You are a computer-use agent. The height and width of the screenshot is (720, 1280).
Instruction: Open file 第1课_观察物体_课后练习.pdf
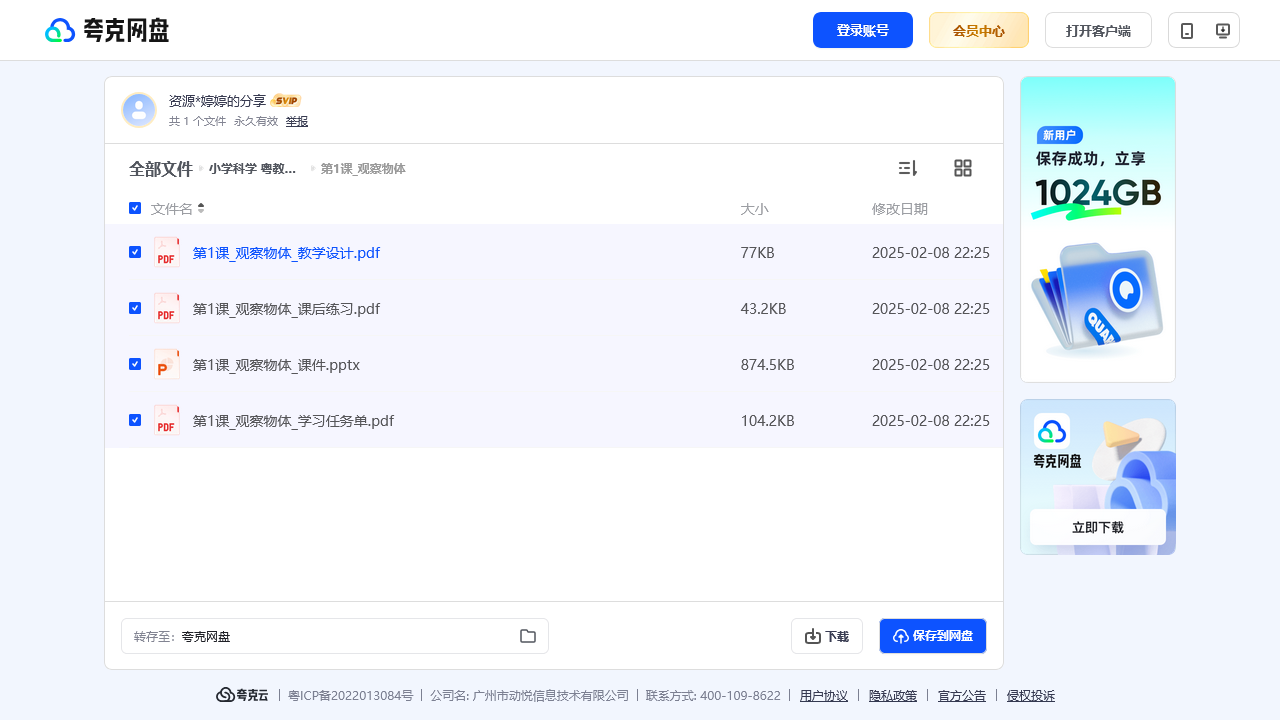click(x=286, y=309)
